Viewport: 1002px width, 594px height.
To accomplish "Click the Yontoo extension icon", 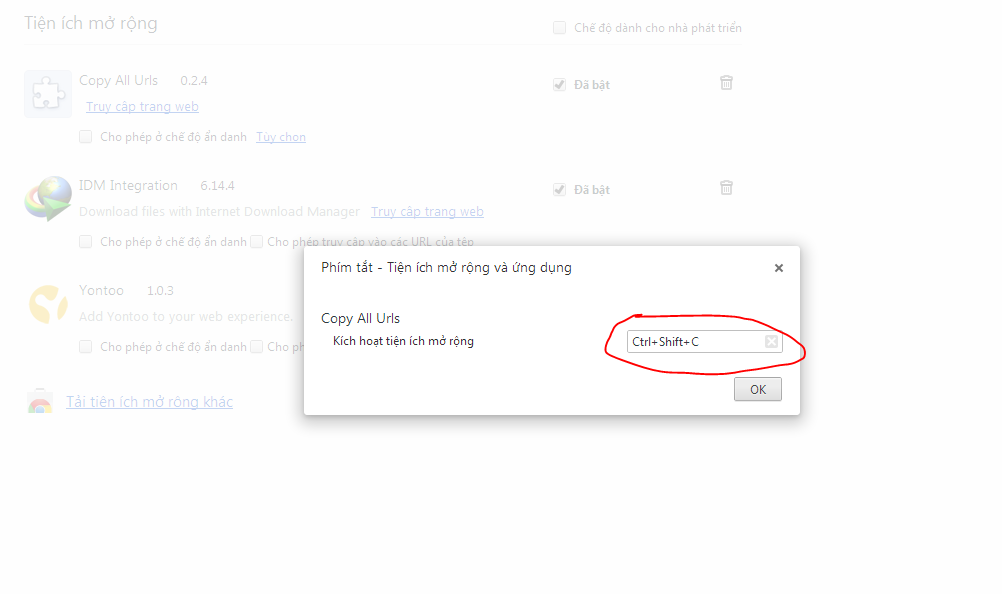I will [x=48, y=304].
